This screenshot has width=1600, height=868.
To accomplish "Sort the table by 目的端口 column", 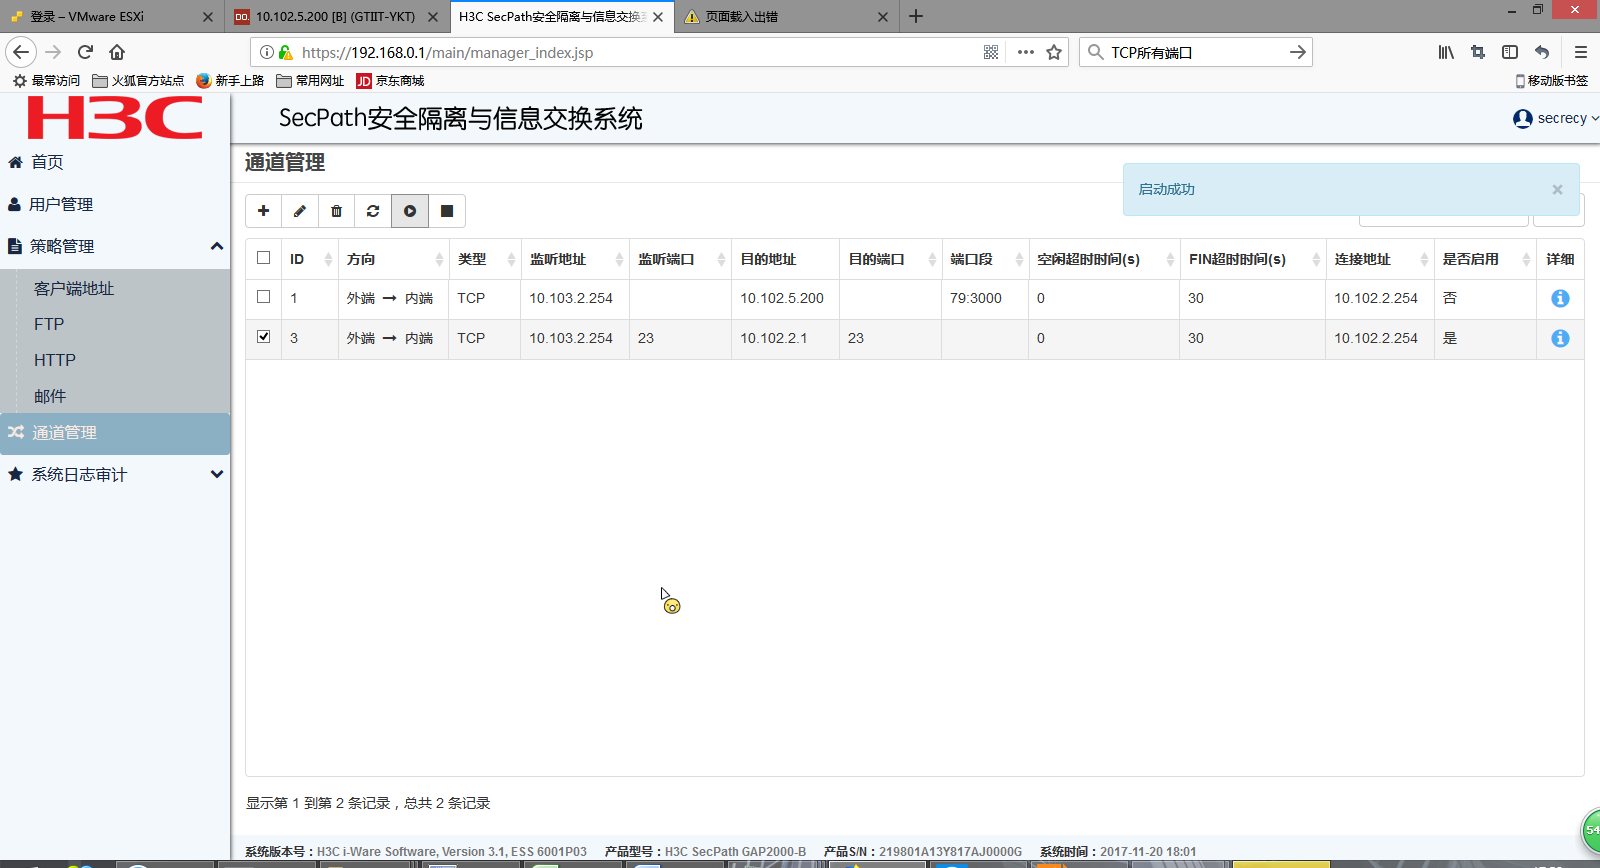I will [891, 259].
